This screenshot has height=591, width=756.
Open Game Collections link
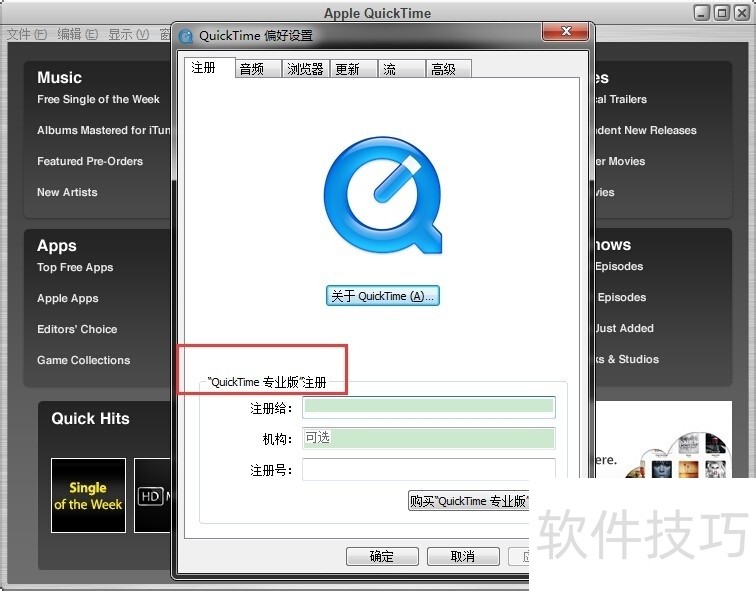83,360
